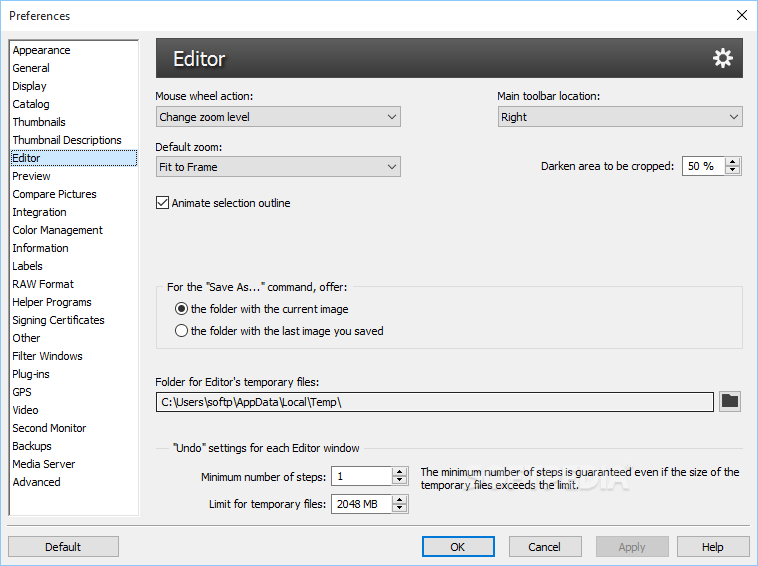The height and width of the screenshot is (566, 758).
Task: Open Labels preferences category
Action: [27, 266]
